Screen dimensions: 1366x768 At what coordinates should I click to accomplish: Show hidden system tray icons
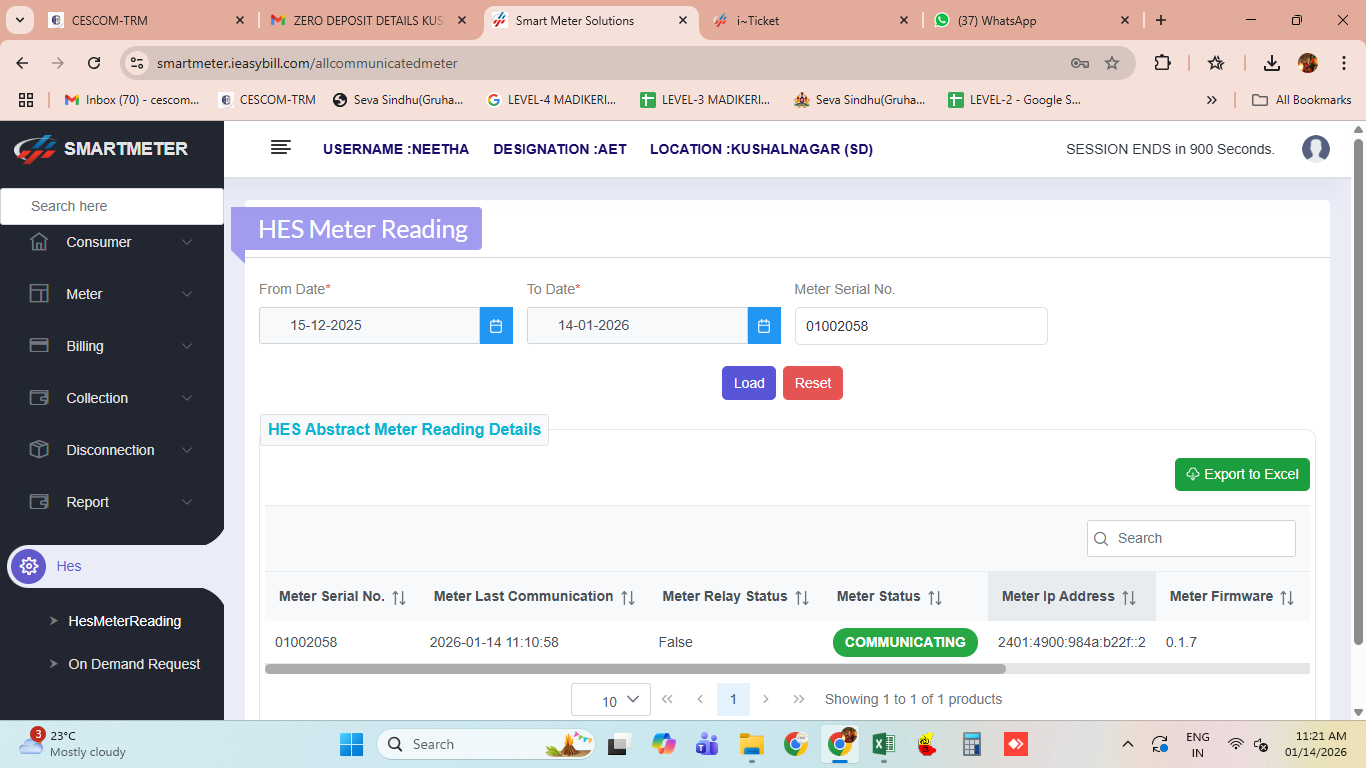(1128, 745)
